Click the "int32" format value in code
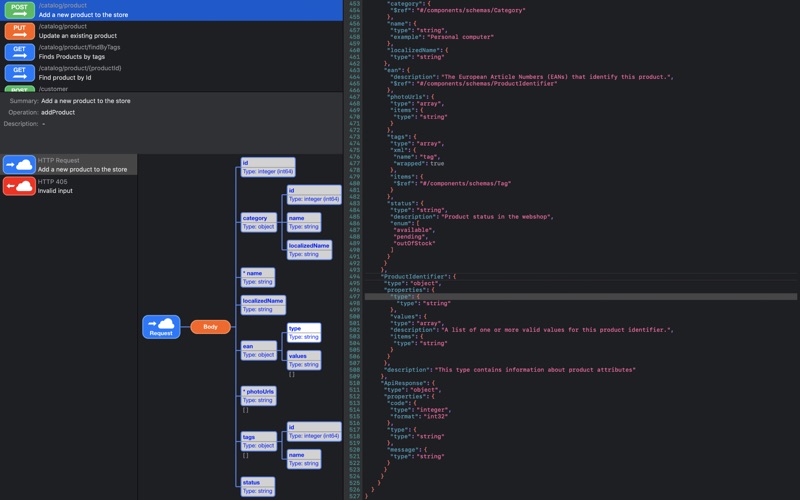This screenshot has height=500, width=800. point(435,416)
